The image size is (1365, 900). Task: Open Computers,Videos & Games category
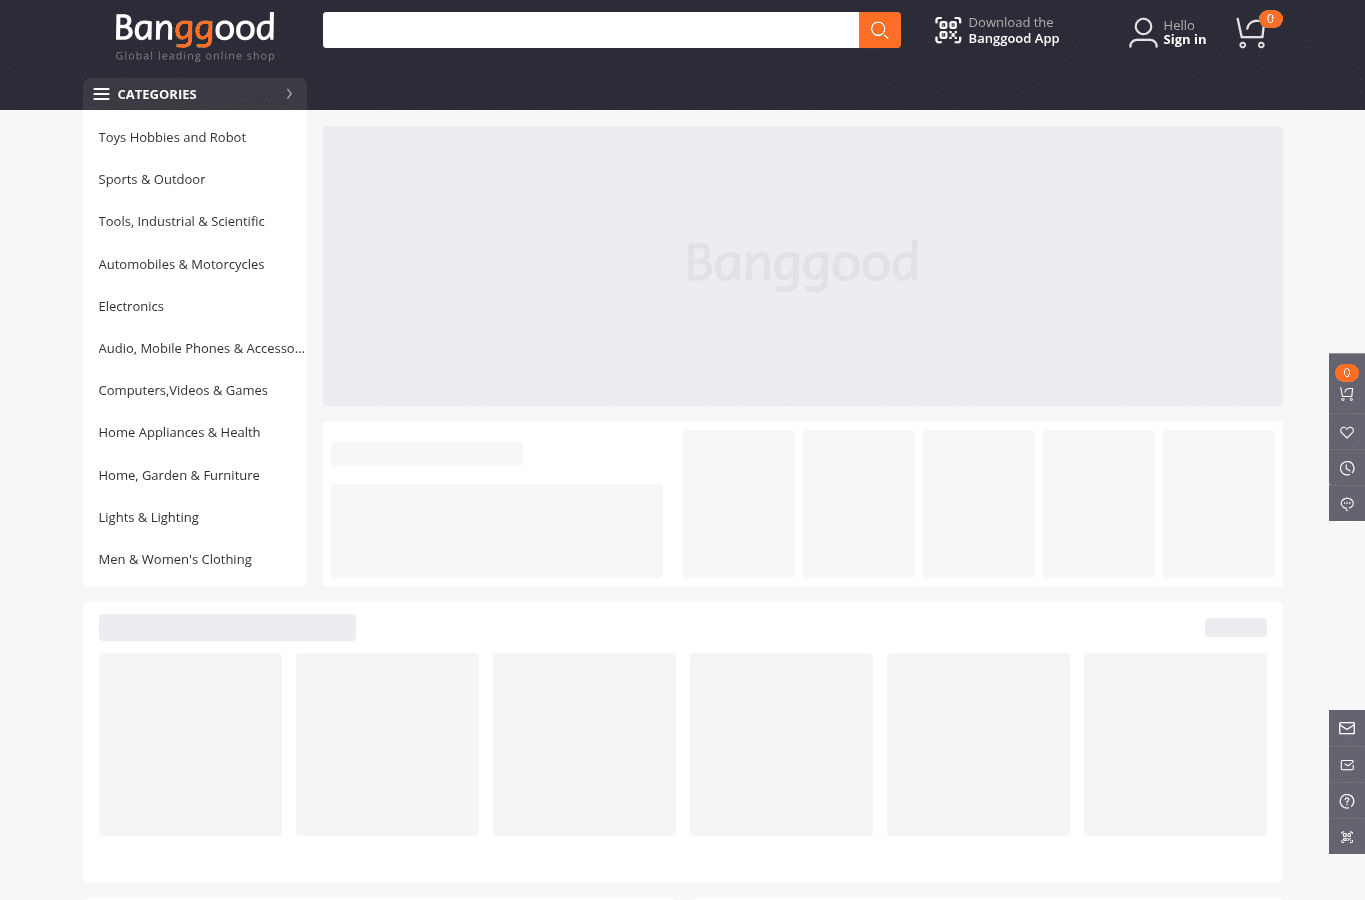[x=183, y=390]
